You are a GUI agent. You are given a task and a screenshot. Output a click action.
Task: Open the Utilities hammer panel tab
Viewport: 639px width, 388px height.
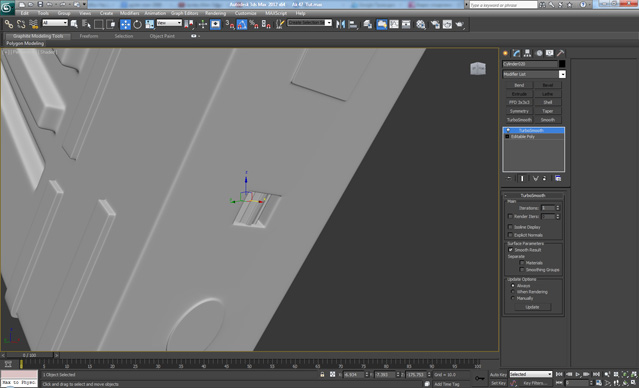[x=561, y=53]
